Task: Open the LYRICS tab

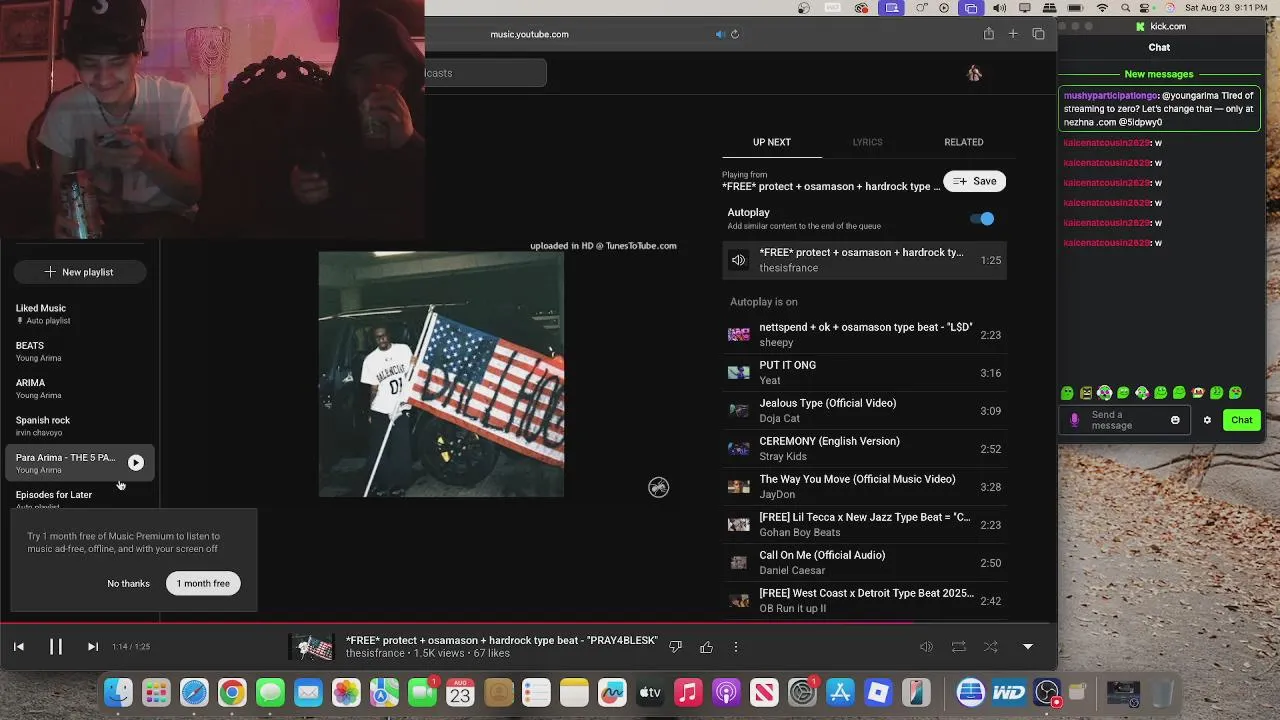Action: 868,142
